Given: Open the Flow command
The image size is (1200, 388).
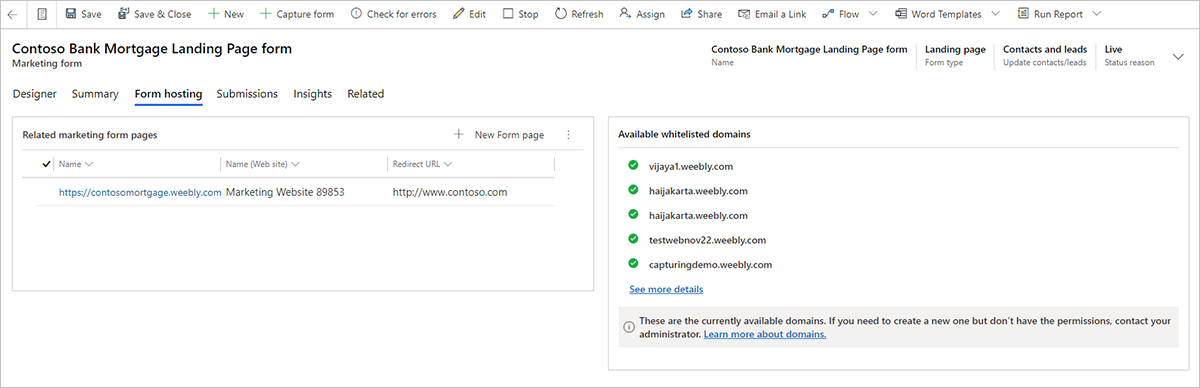Looking at the screenshot, I should 840,15.
